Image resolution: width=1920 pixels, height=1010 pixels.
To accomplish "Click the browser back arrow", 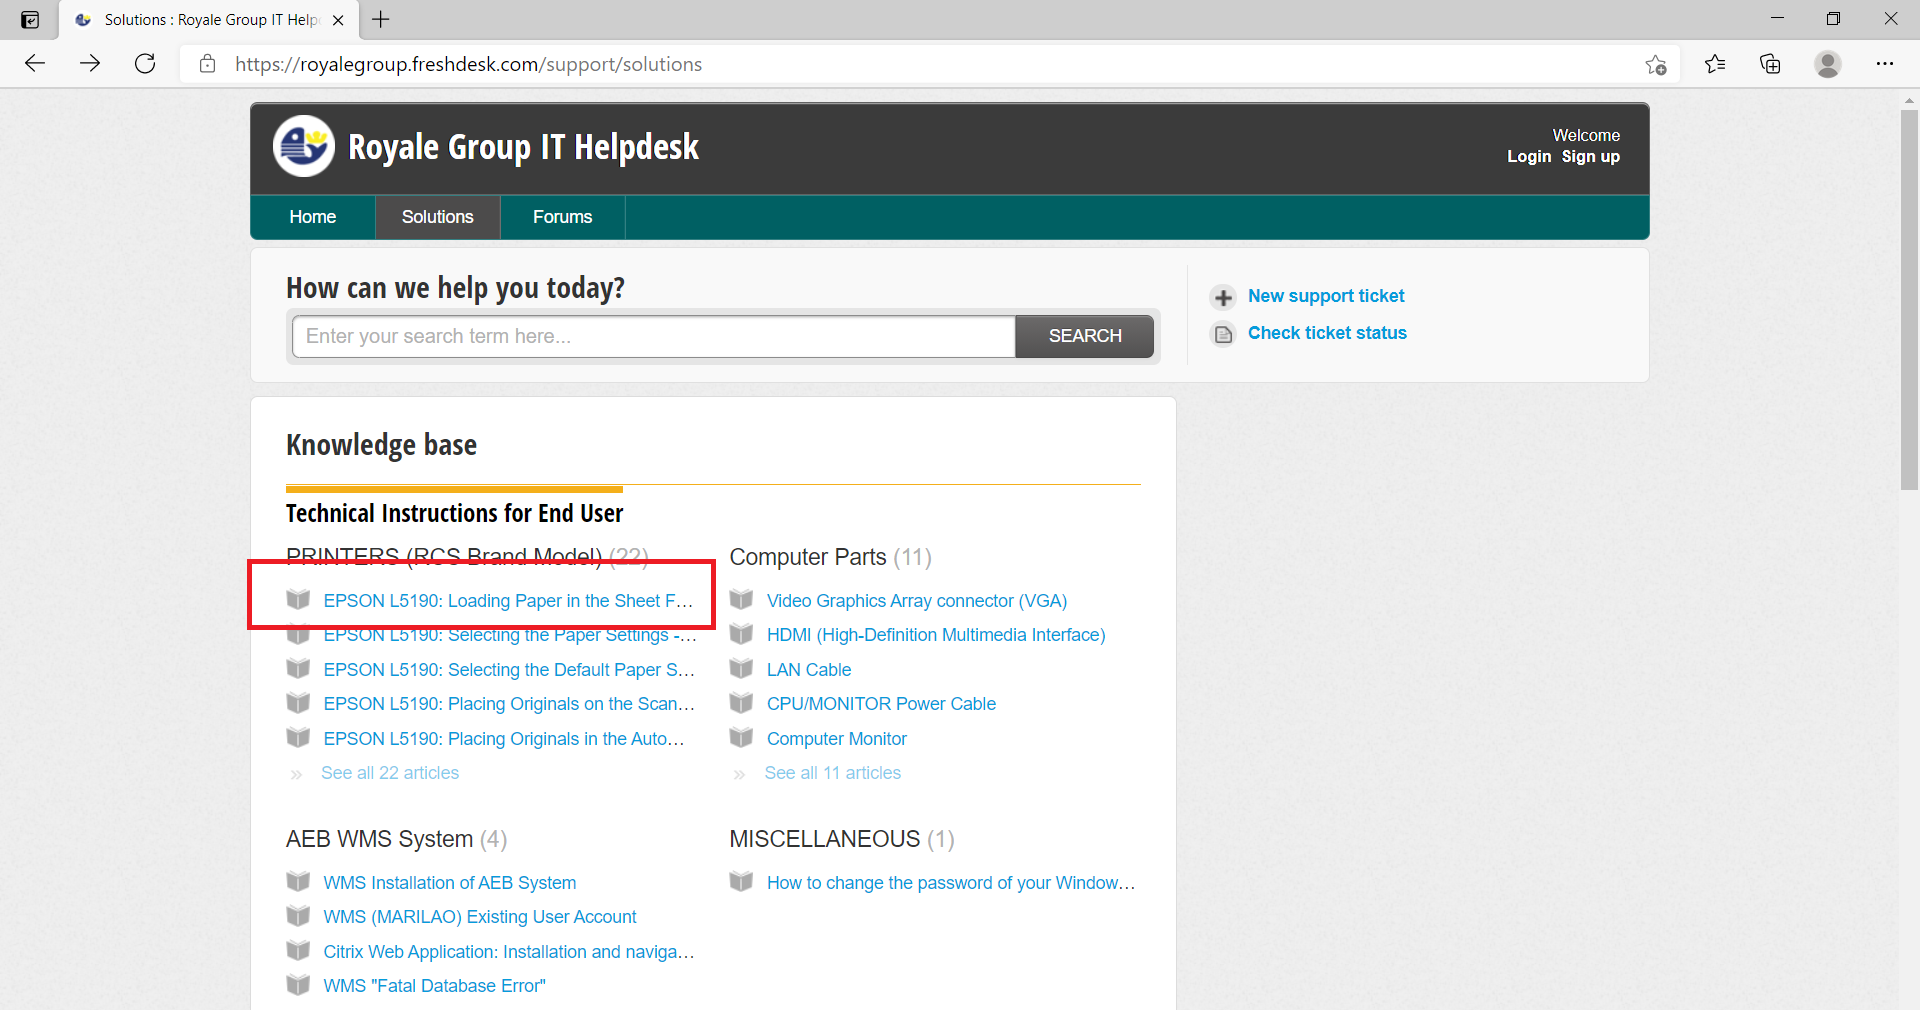I will pos(35,64).
